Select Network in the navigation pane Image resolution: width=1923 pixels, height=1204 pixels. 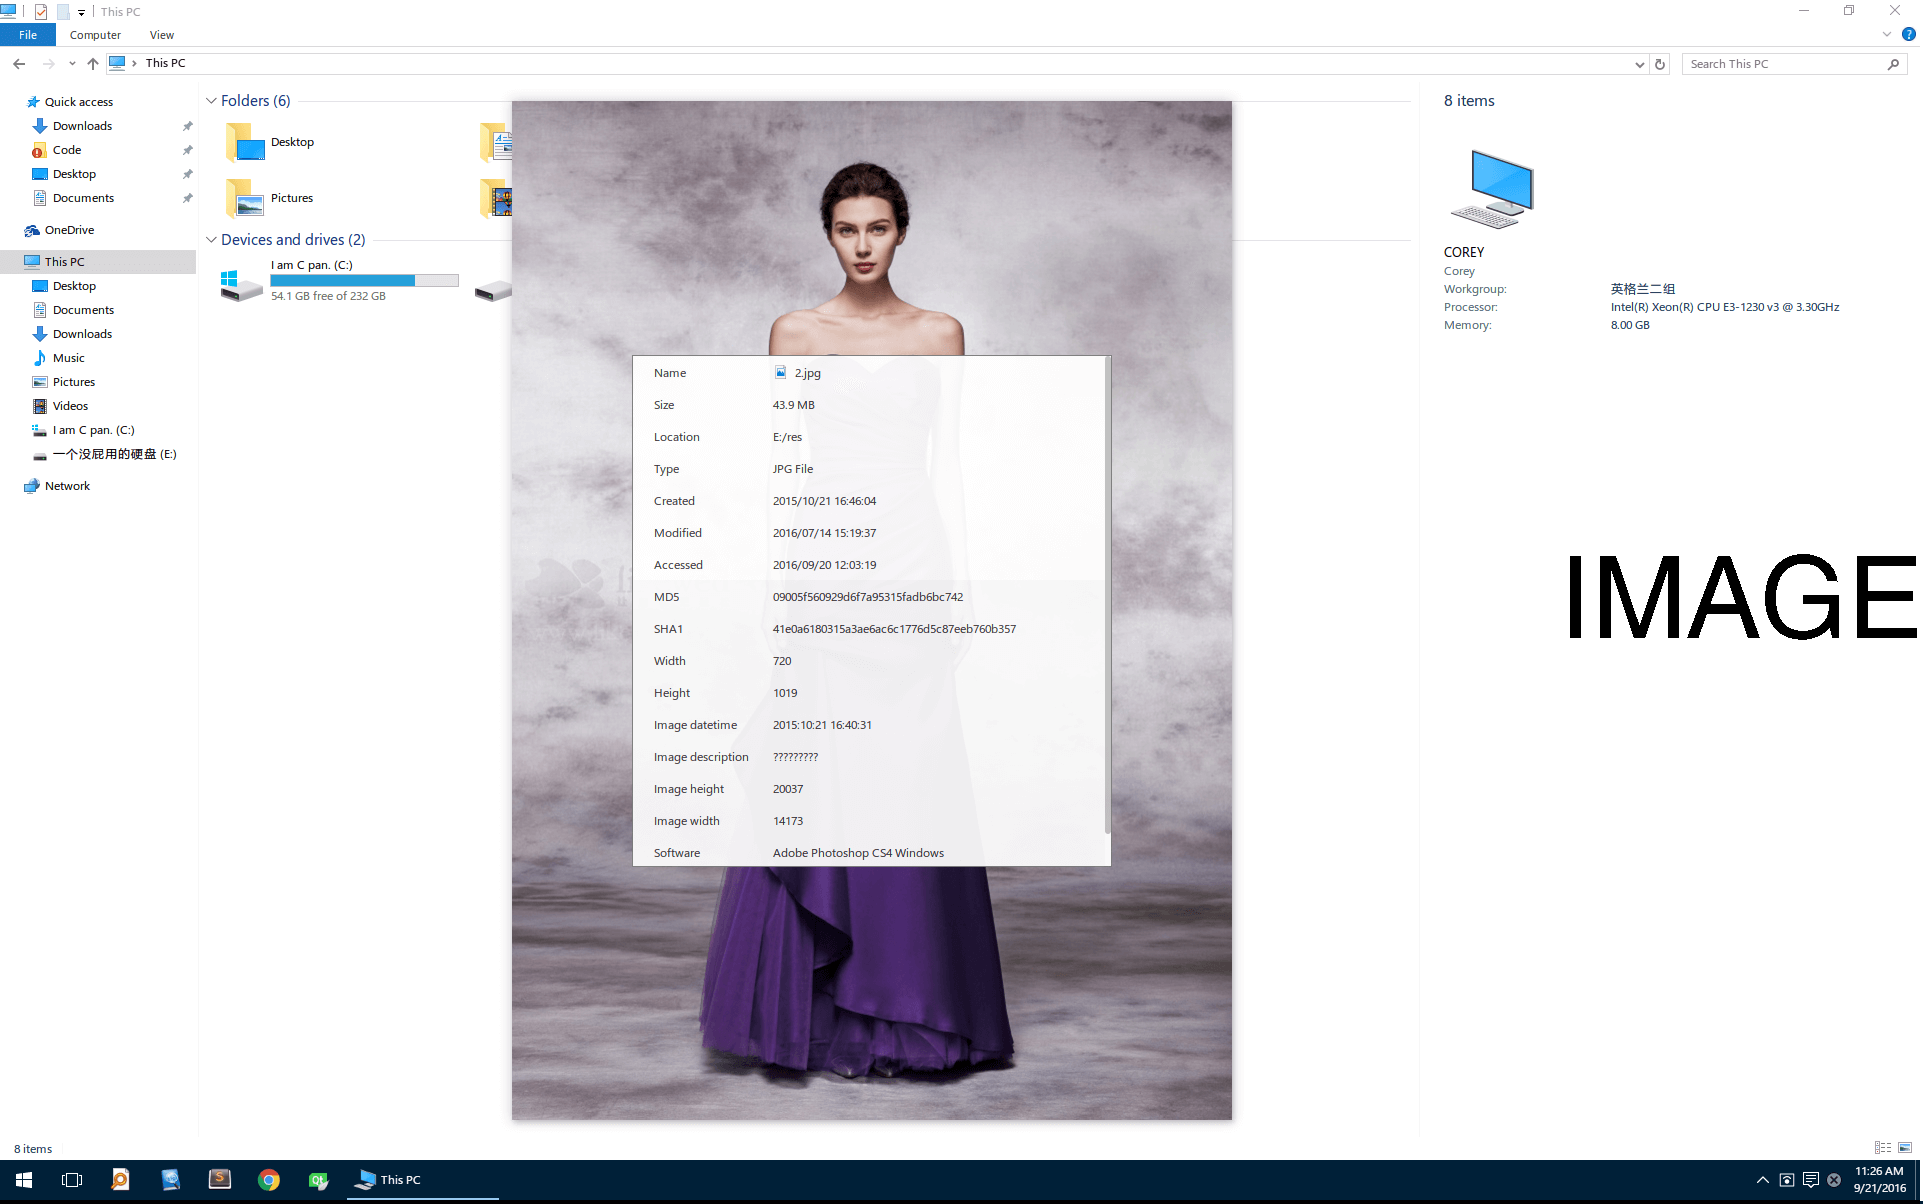67,486
